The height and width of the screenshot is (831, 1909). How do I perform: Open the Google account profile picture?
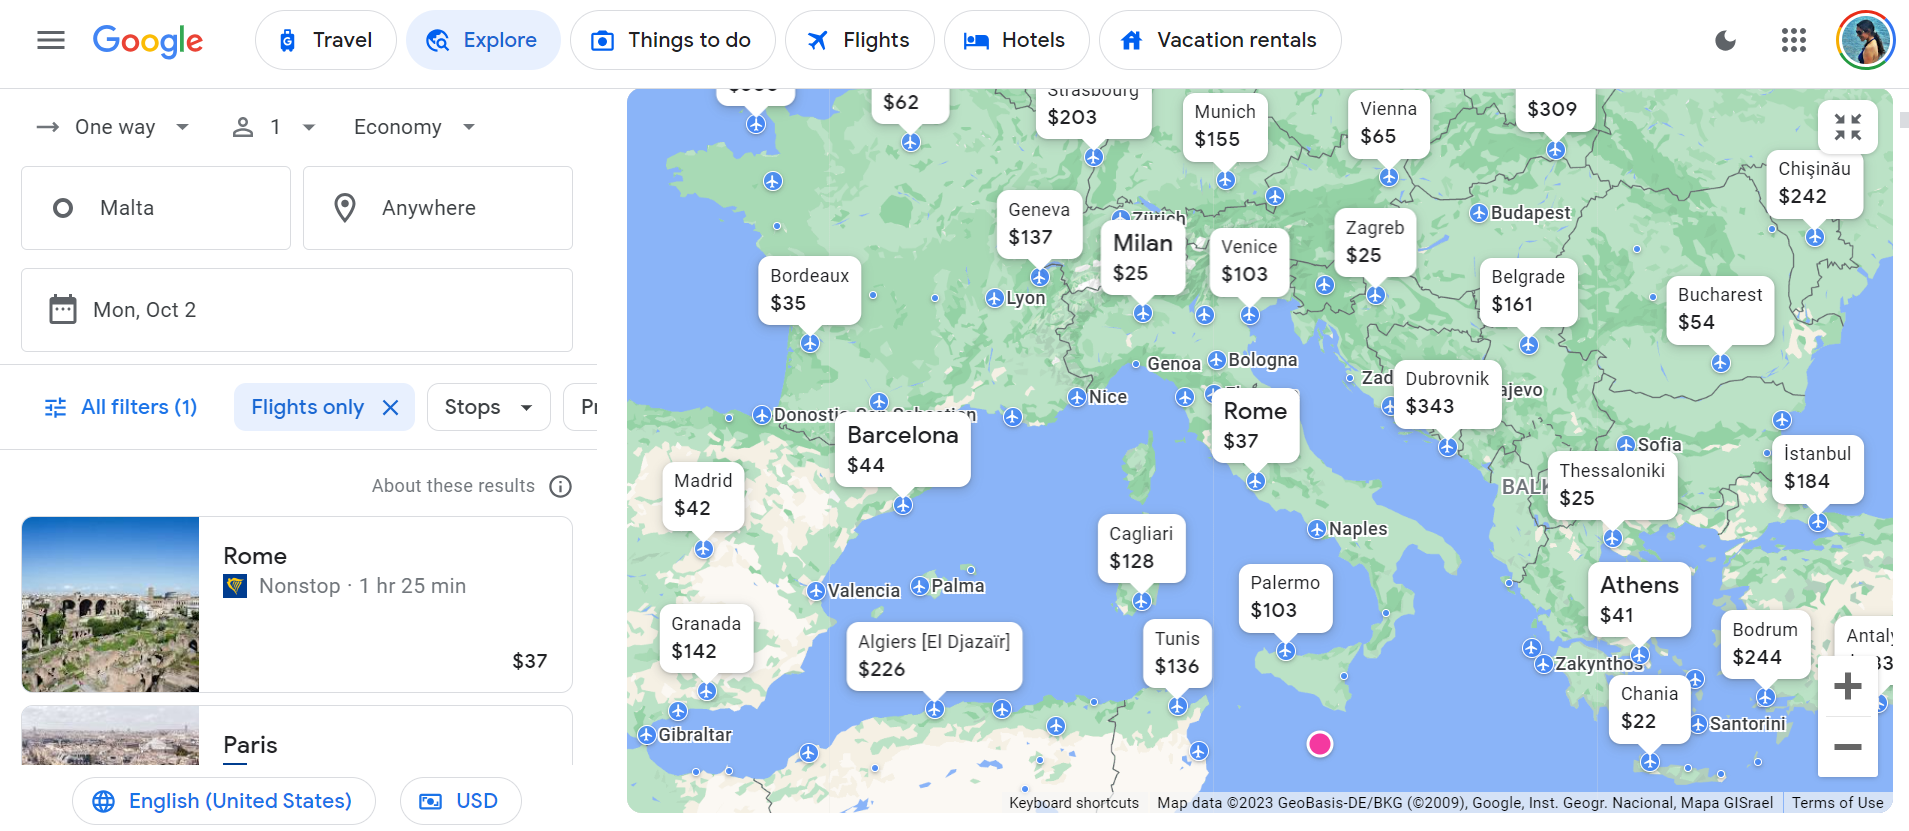click(1866, 40)
